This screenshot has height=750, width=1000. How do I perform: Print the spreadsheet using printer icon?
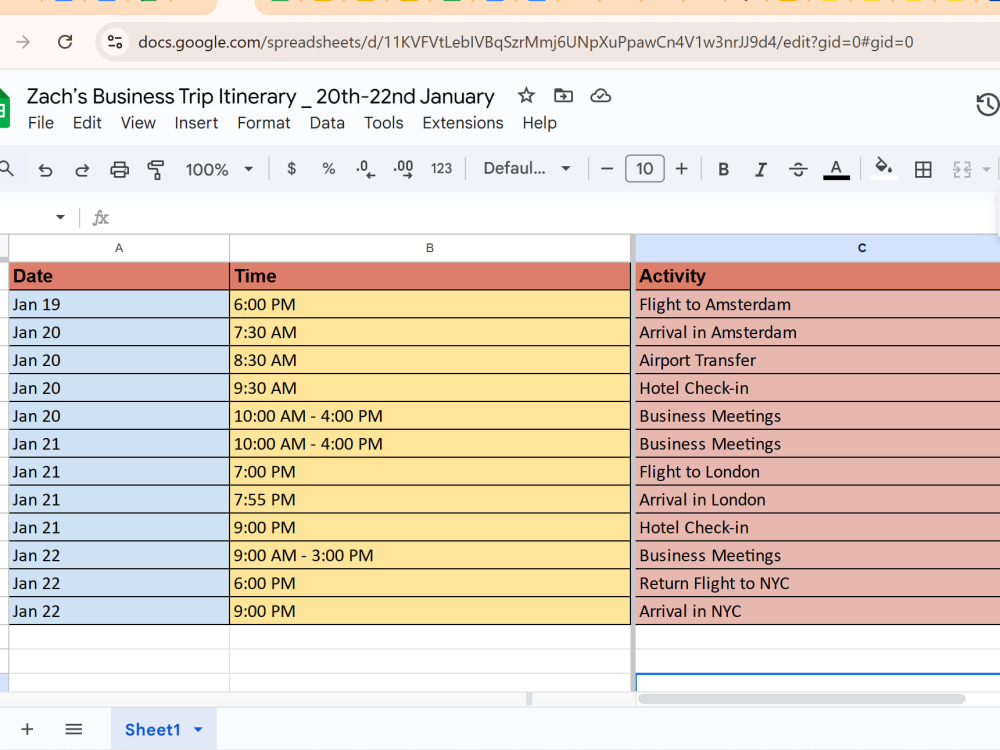(119, 170)
